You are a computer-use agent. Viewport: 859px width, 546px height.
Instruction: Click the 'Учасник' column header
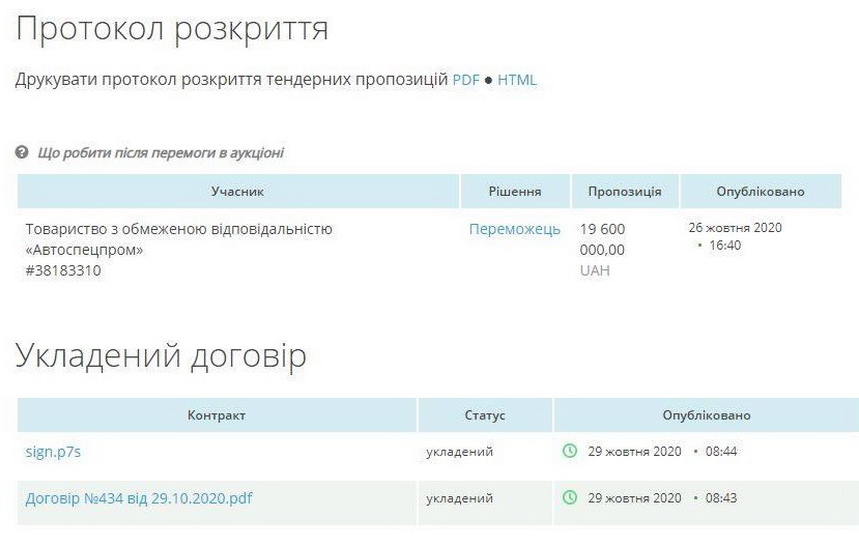237,191
